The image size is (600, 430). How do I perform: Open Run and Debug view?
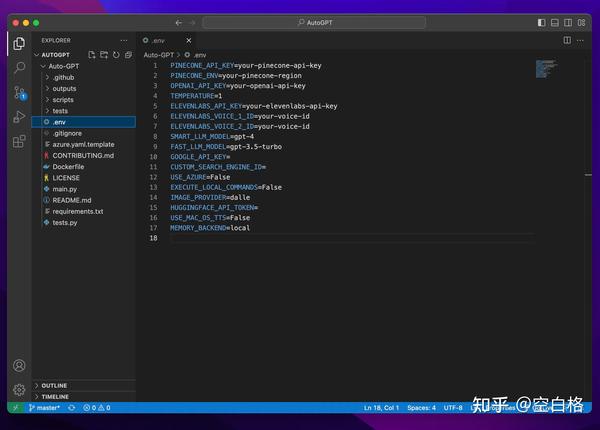[x=19, y=117]
